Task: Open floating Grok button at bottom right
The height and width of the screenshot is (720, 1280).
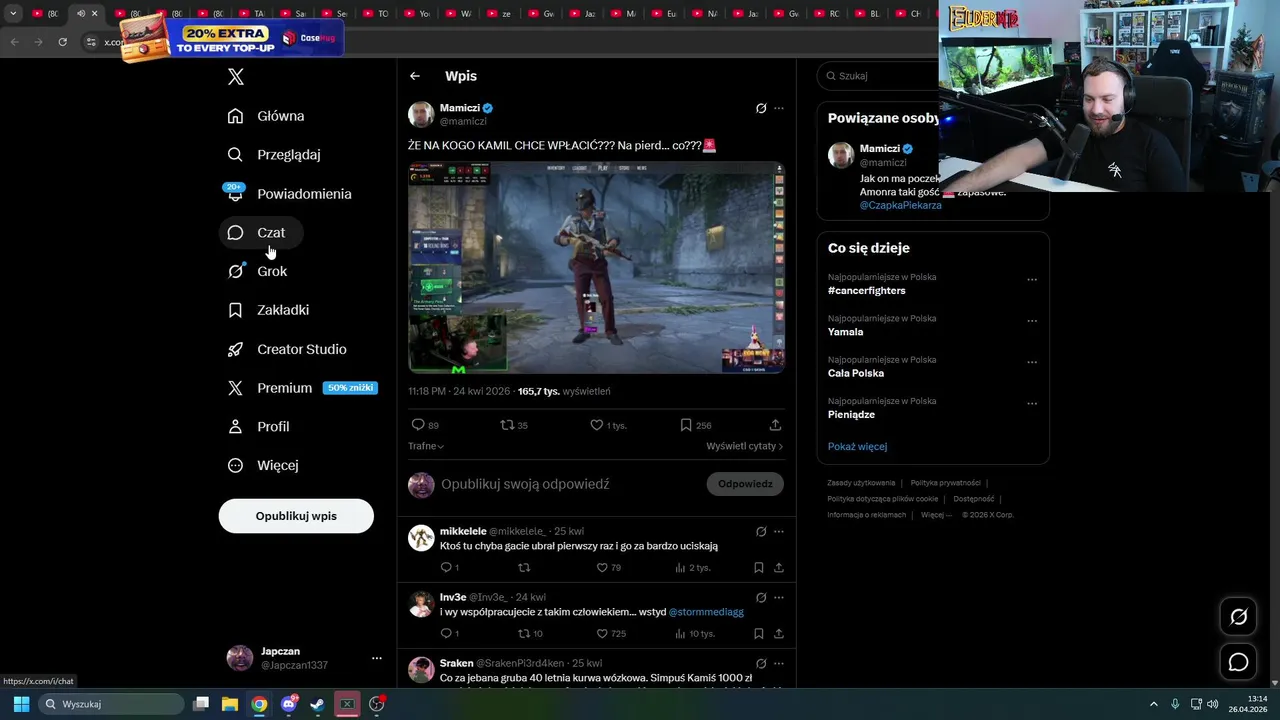Action: point(1238,617)
